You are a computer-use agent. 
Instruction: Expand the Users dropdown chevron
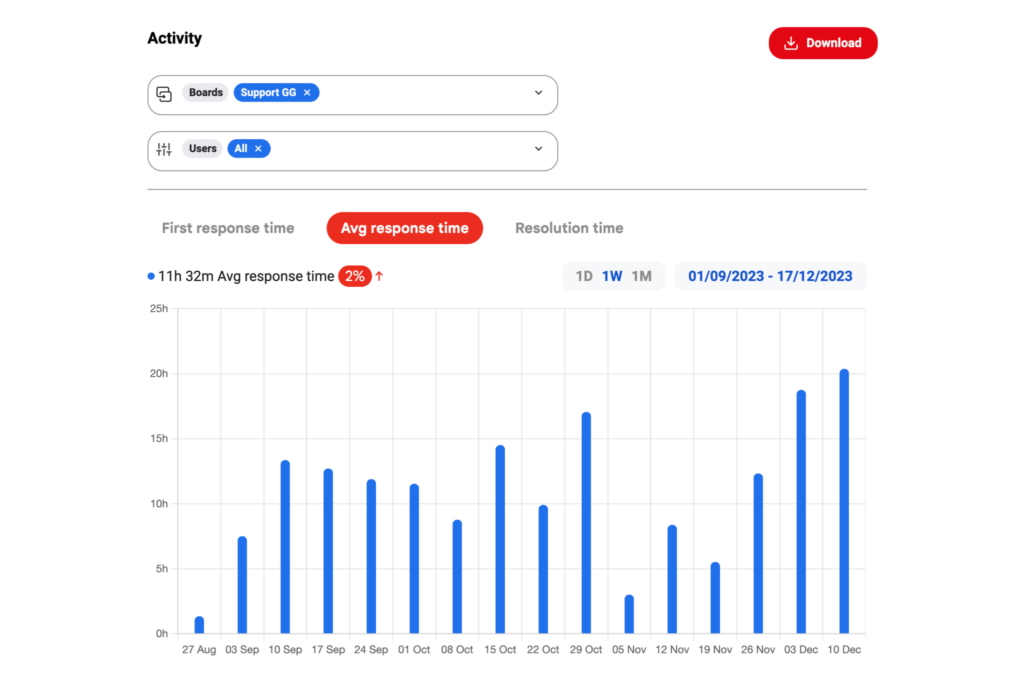[538, 149]
